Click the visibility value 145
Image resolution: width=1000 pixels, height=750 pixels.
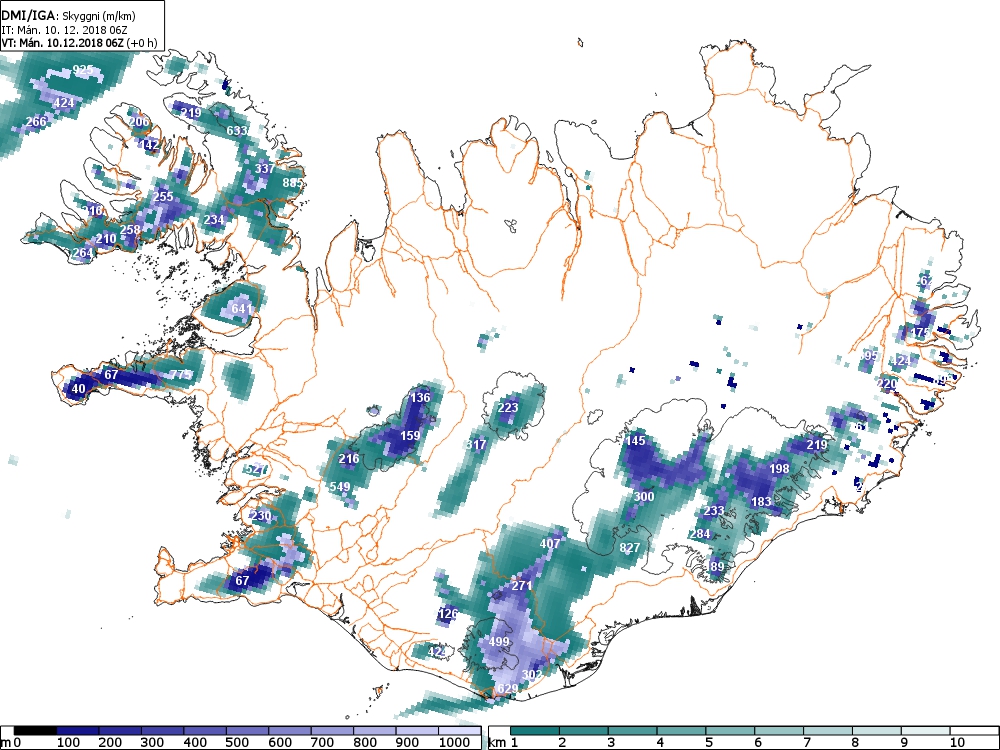635,440
